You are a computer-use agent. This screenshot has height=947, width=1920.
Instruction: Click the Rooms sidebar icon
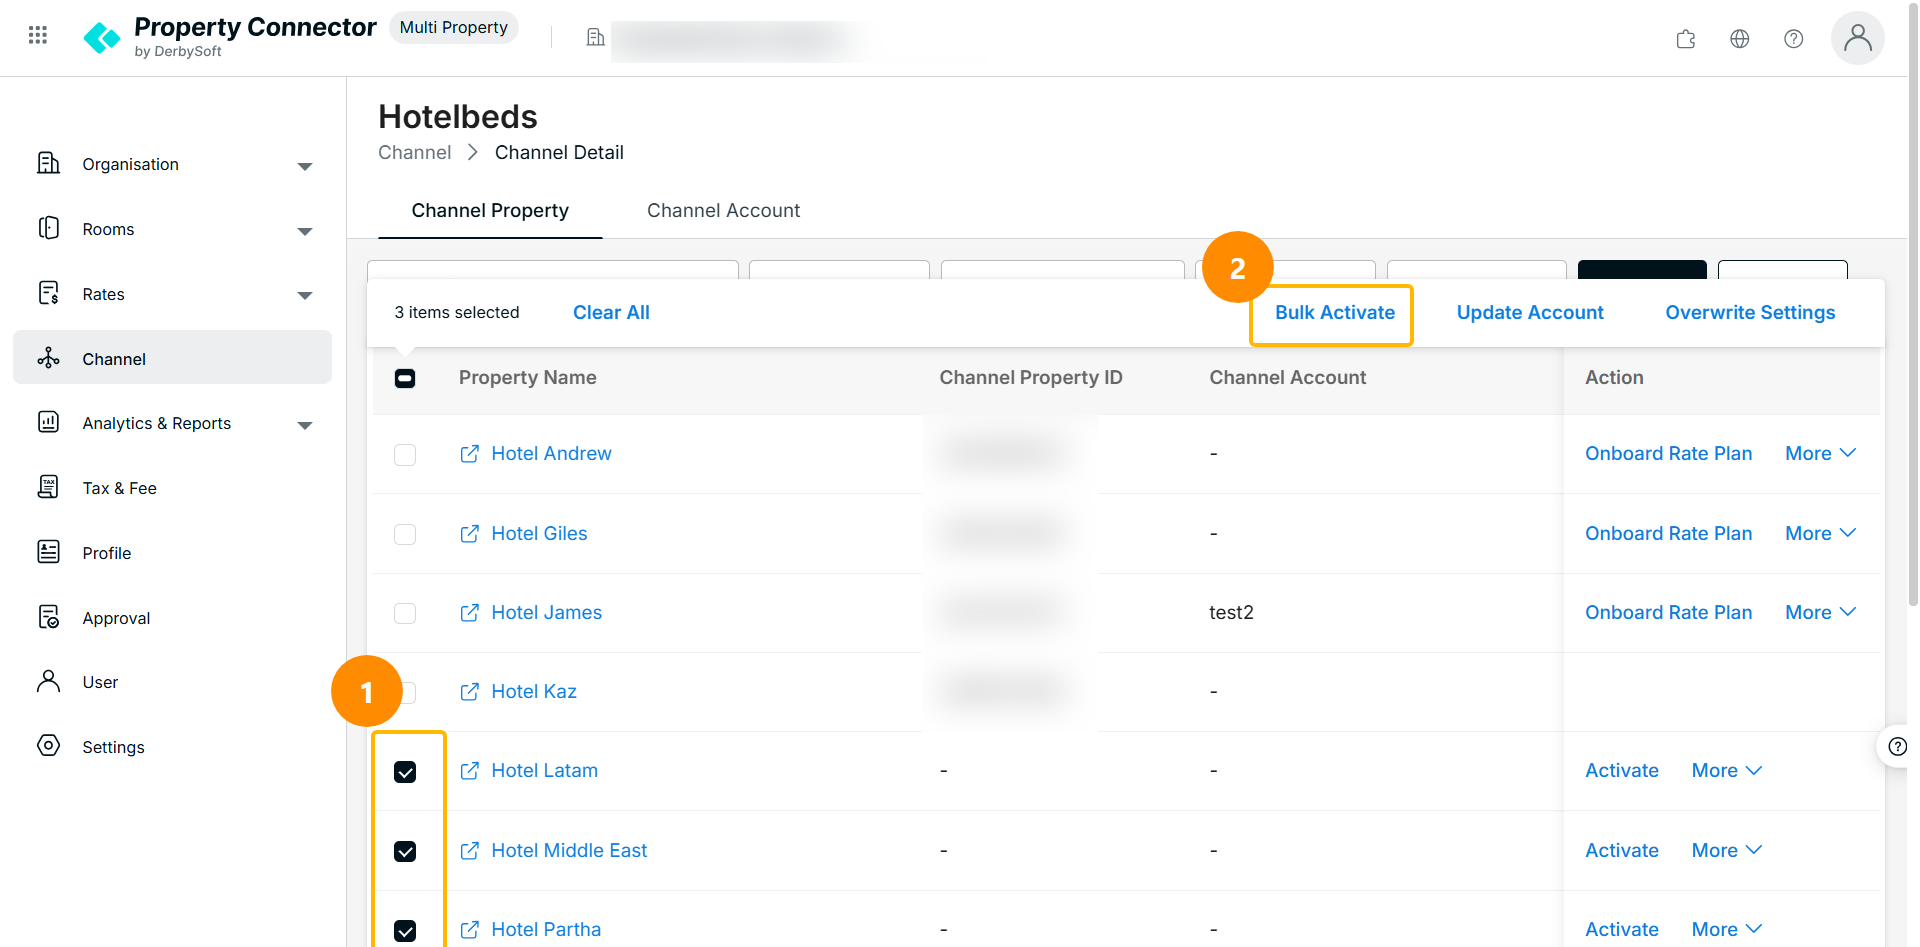tap(48, 228)
